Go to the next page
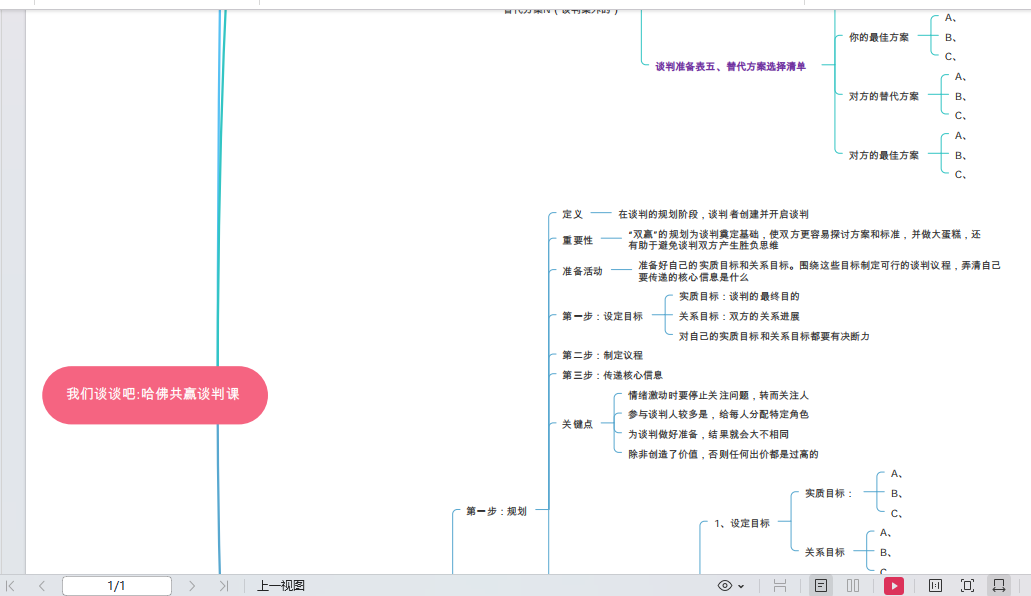1031x596 pixels. point(192,585)
